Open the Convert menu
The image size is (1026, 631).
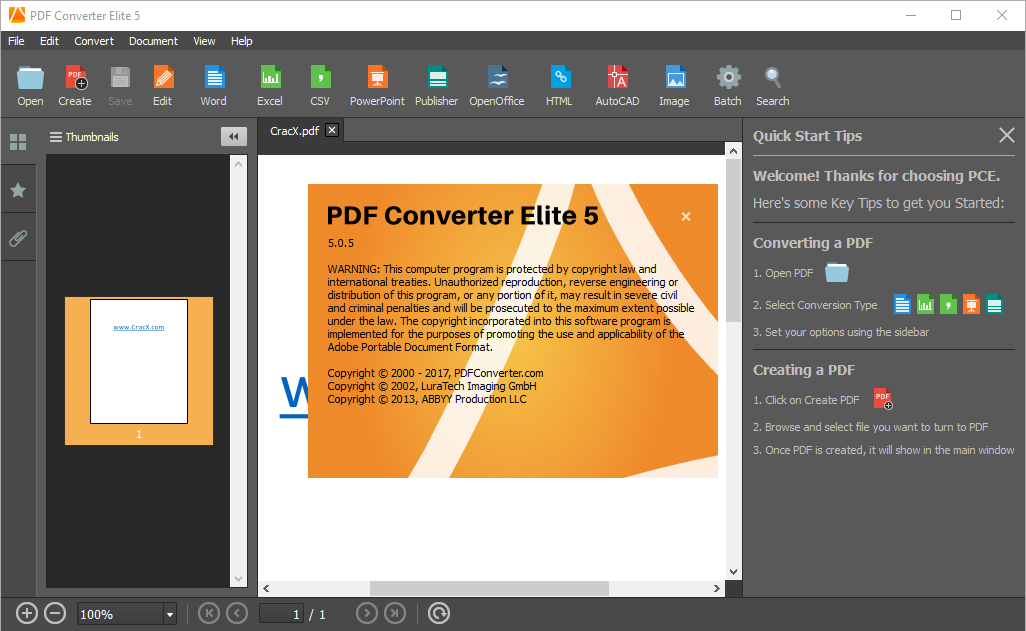coord(94,41)
